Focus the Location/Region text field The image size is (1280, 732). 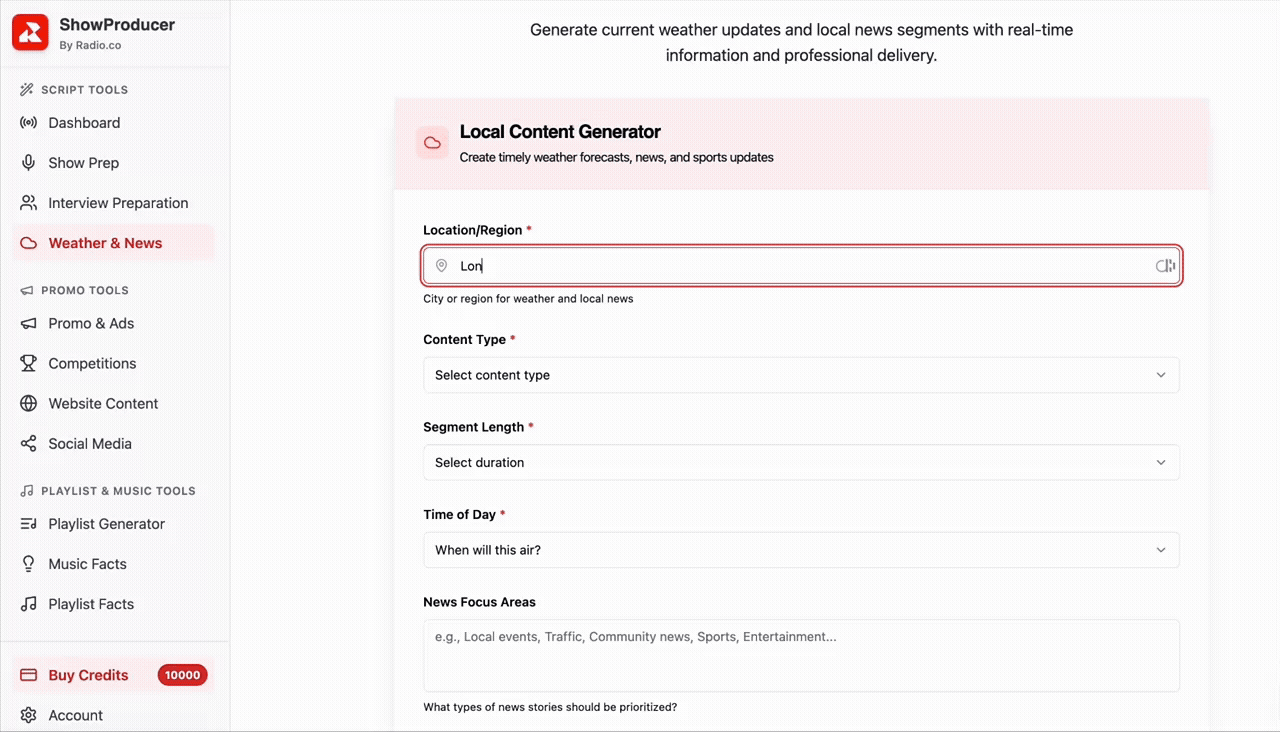click(x=800, y=266)
